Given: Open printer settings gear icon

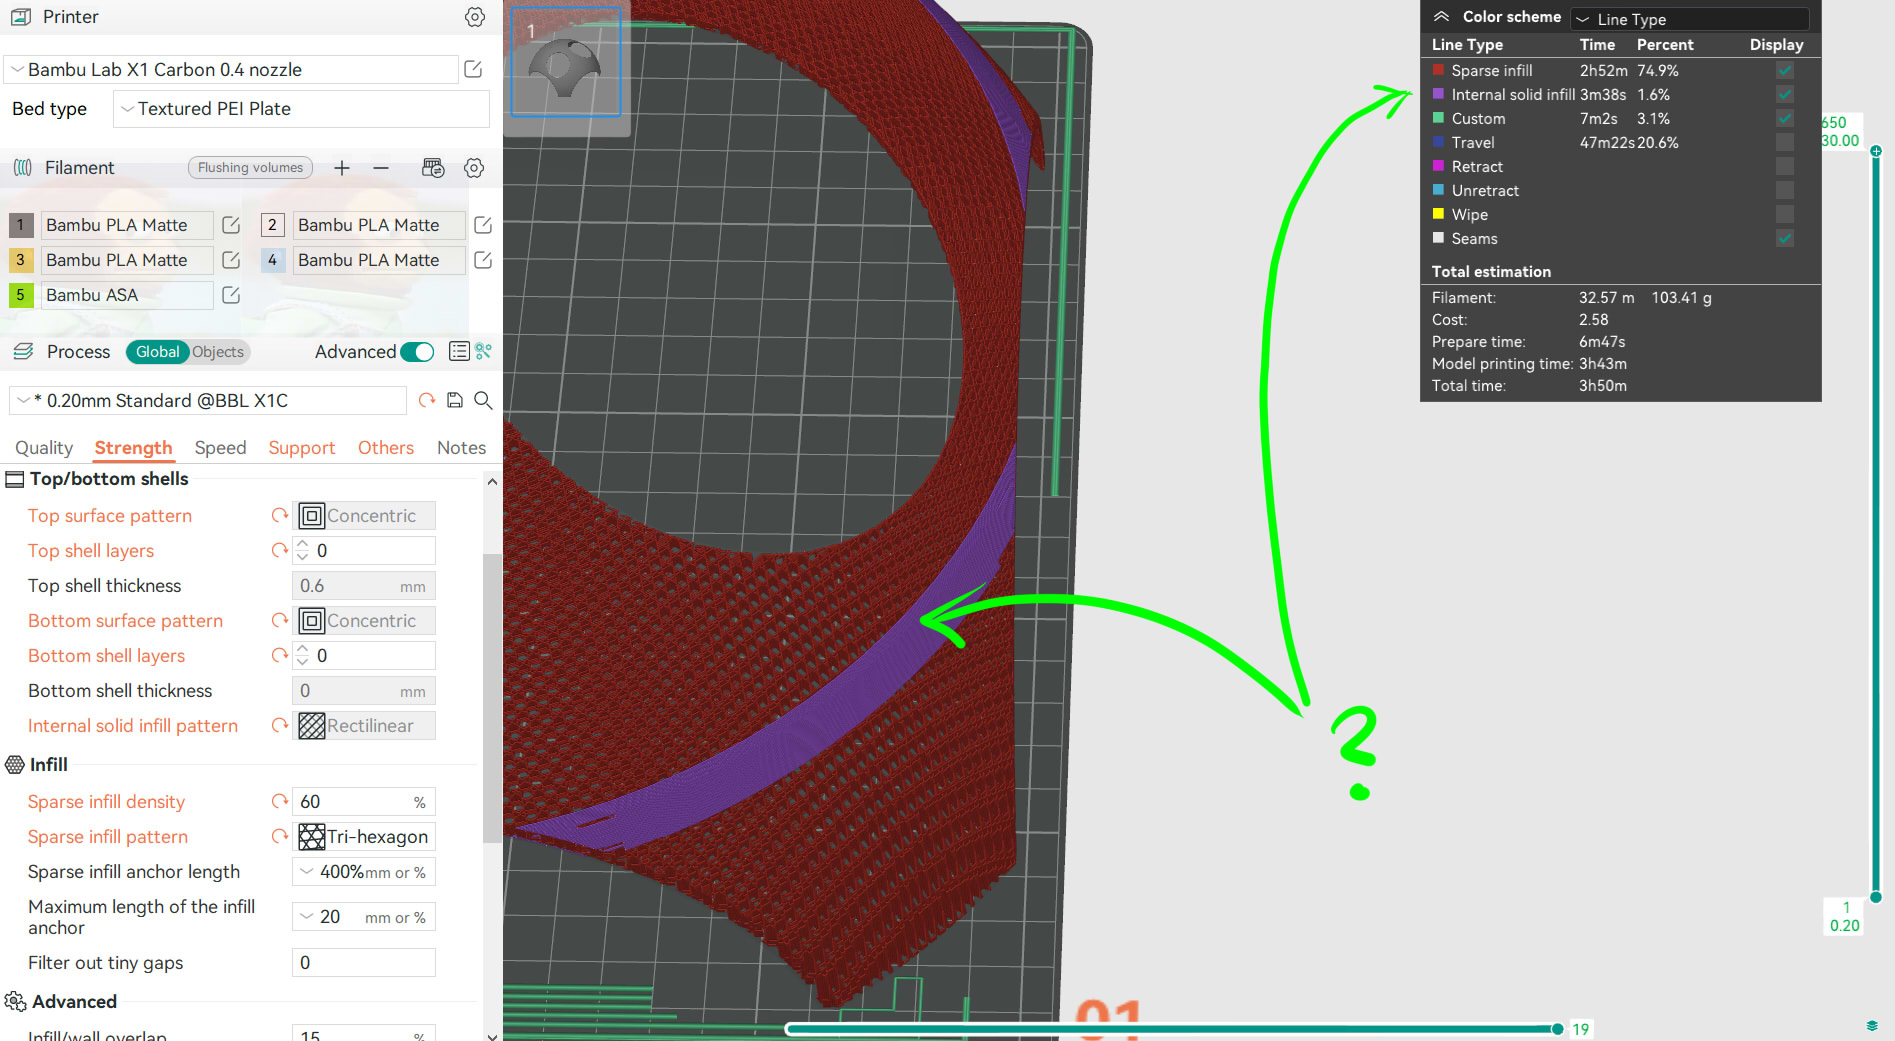Looking at the screenshot, I should pyautogui.click(x=475, y=17).
